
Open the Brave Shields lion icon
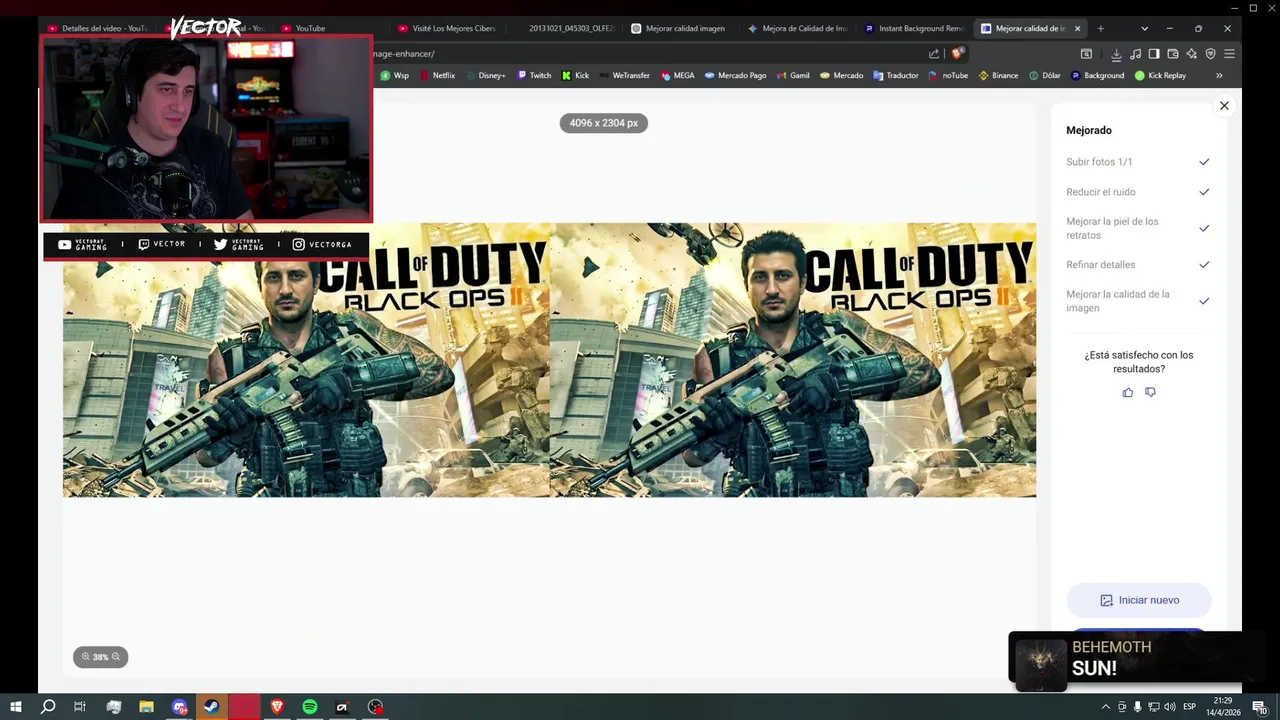tap(957, 54)
